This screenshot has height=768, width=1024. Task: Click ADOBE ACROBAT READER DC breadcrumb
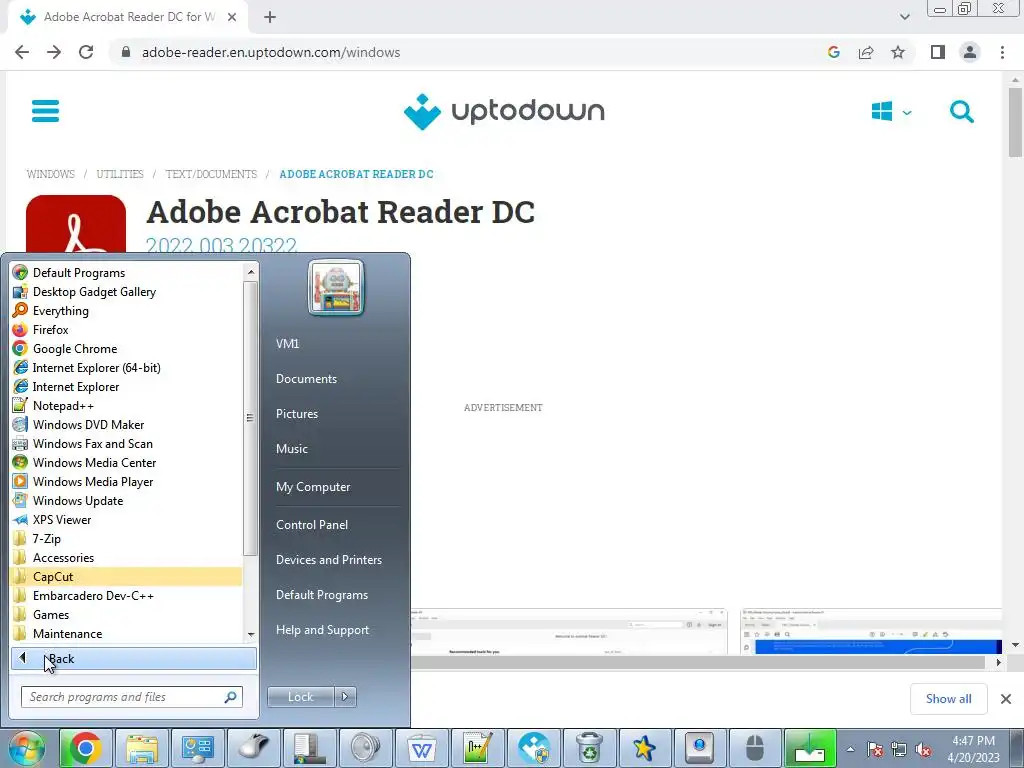coord(356,174)
